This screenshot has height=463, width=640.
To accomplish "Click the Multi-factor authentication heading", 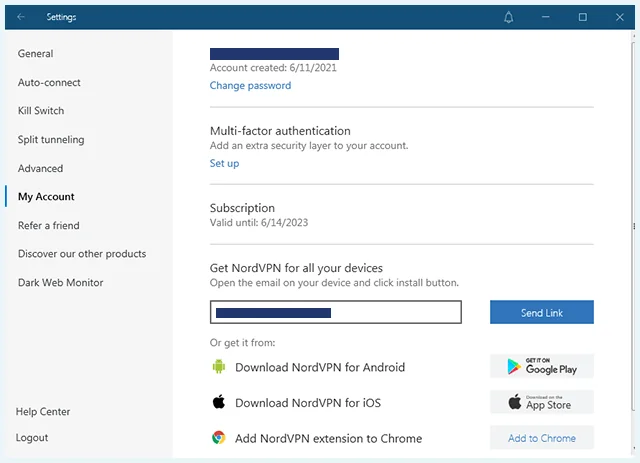I will tap(280, 131).
